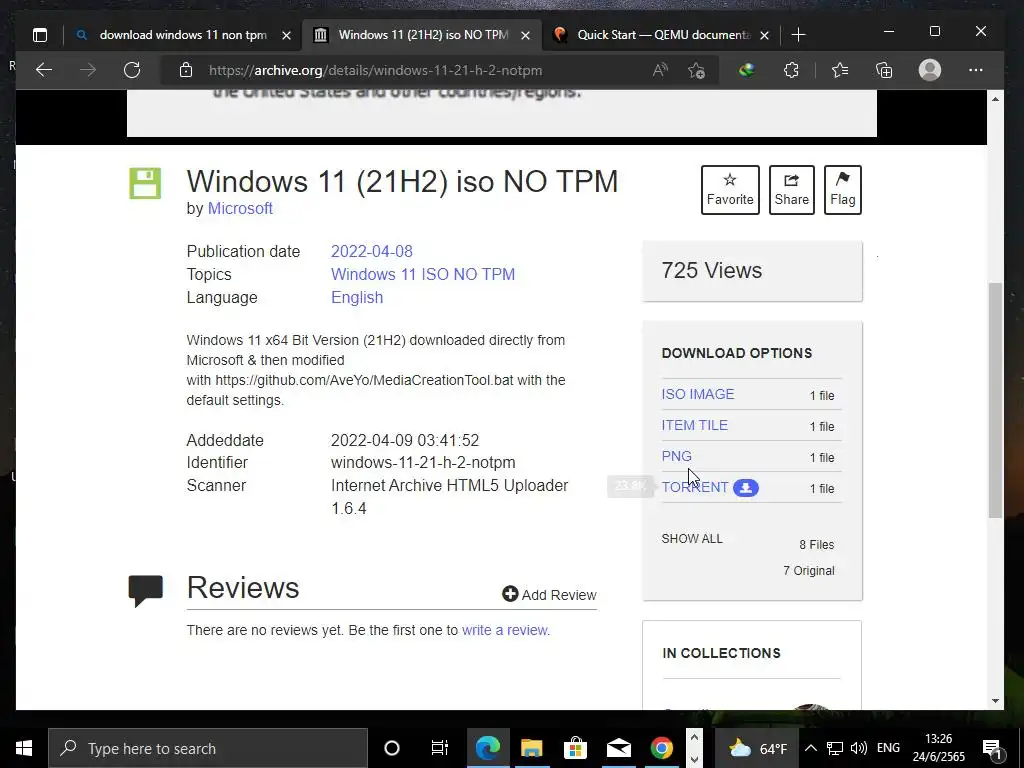Click the page vertical scrollbar thumb

pyautogui.click(x=995, y=400)
